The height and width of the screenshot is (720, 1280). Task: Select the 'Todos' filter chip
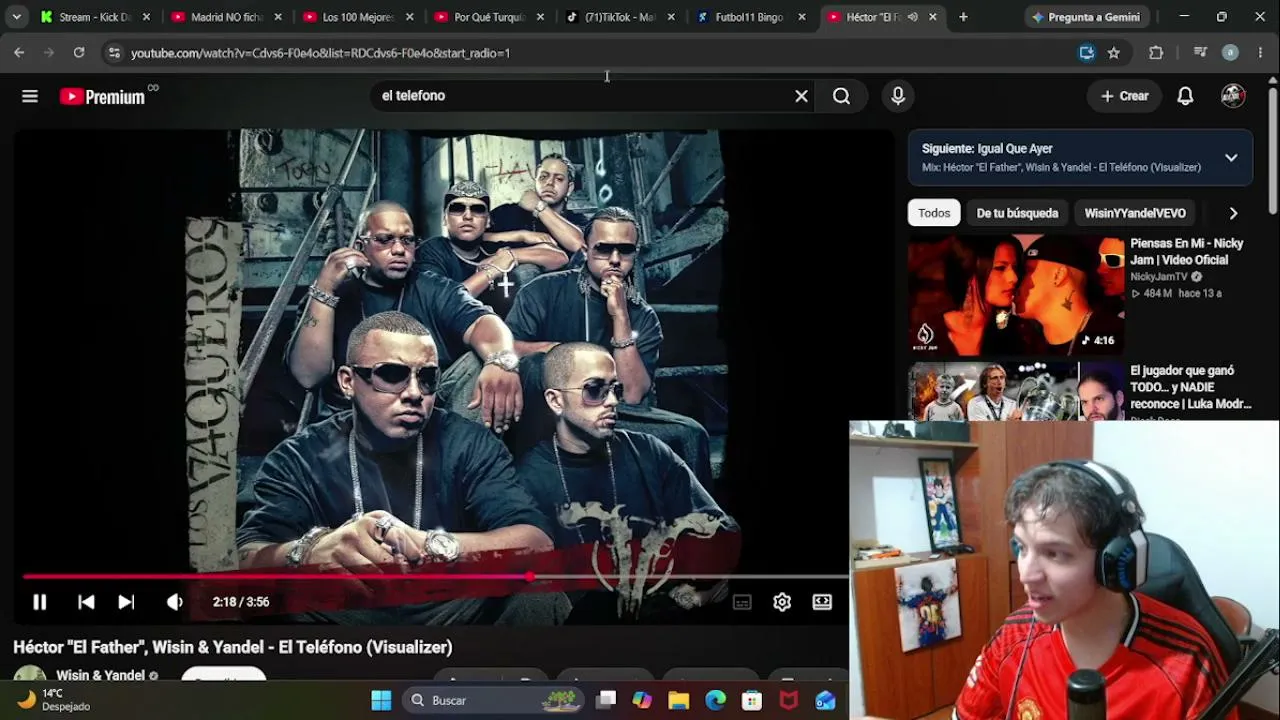[934, 213]
